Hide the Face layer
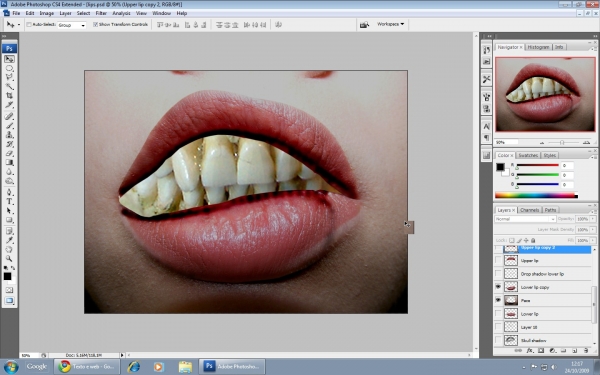Screen dimensions: 600x375 tap(498, 300)
